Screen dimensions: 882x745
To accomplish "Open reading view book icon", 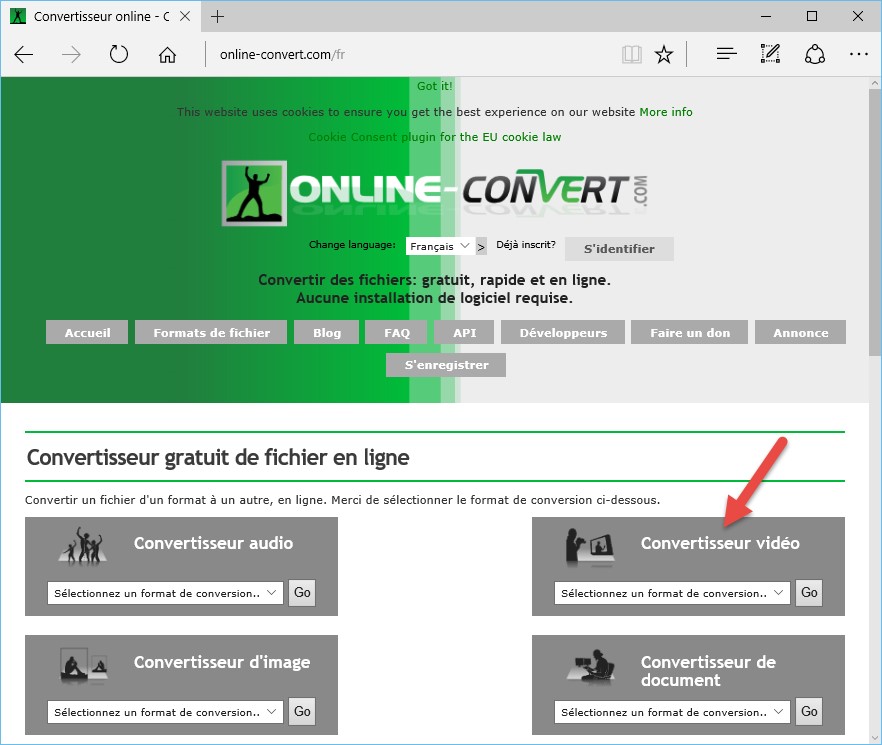I will click(x=631, y=55).
